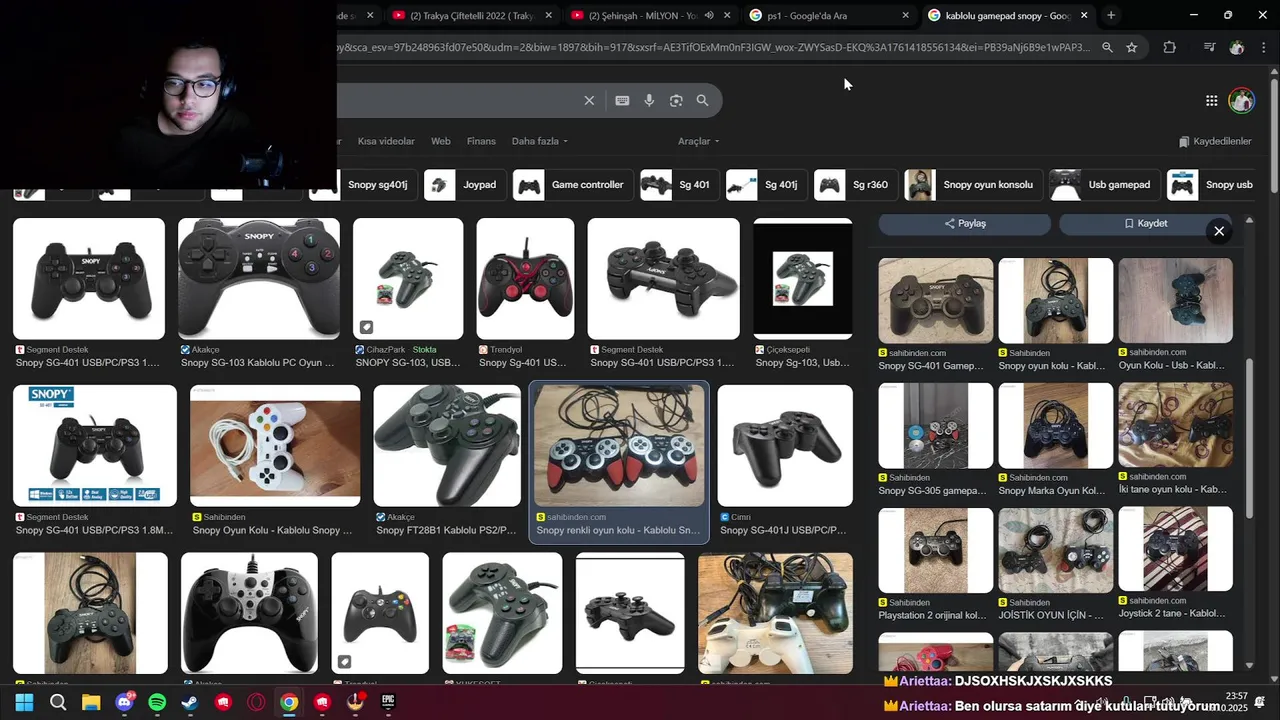
Task: Open page zoom indicator in address bar
Action: coord(1107,47)
